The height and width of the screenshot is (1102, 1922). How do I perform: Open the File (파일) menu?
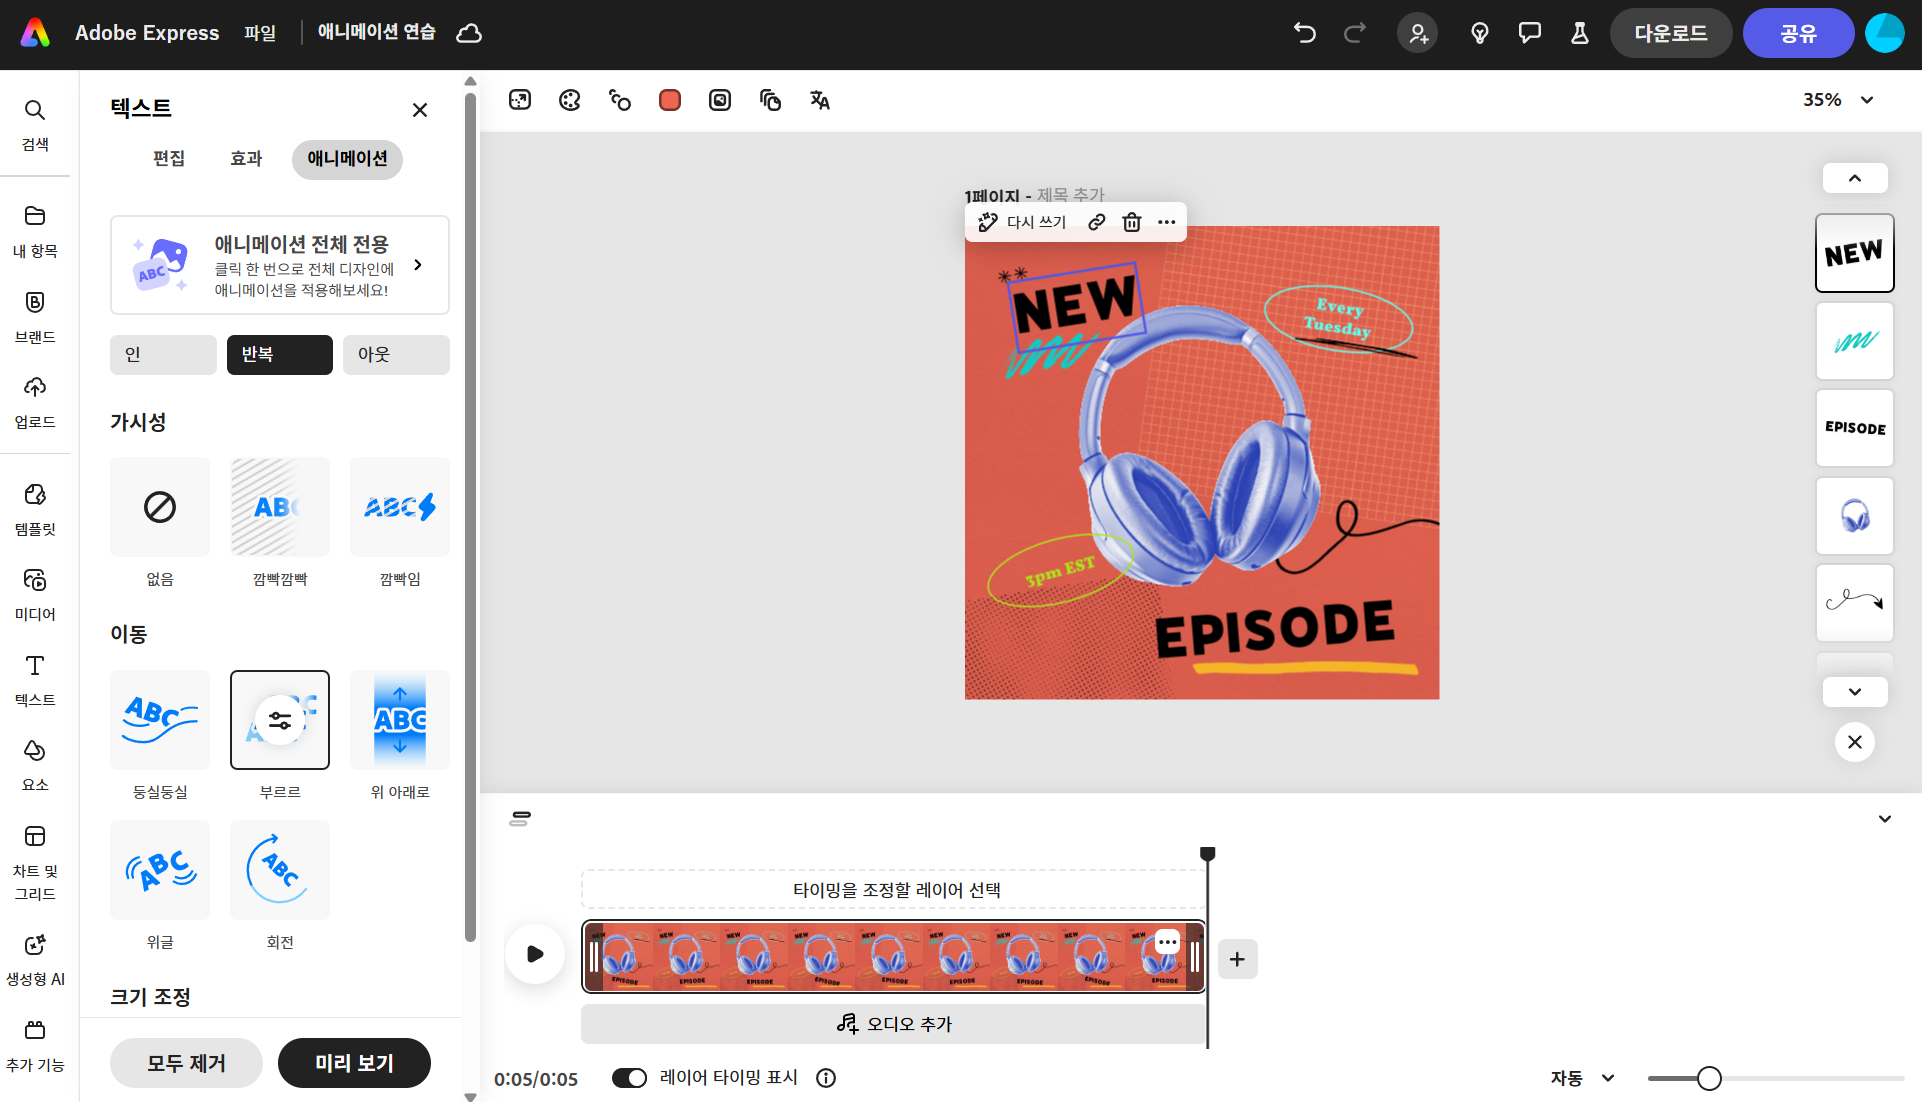point(260,33)
